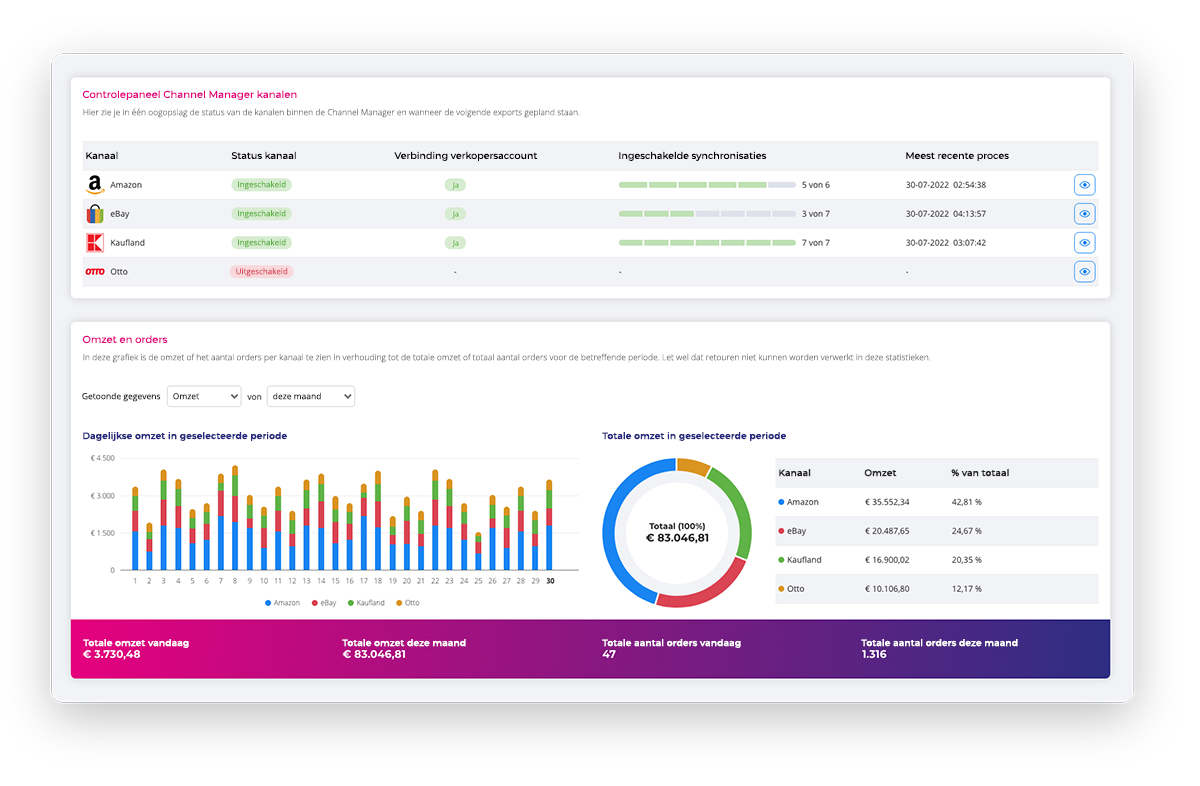Click the orange Otto segment of donut chart
This screenshot has width=1200, height=786.
point(692,466)
